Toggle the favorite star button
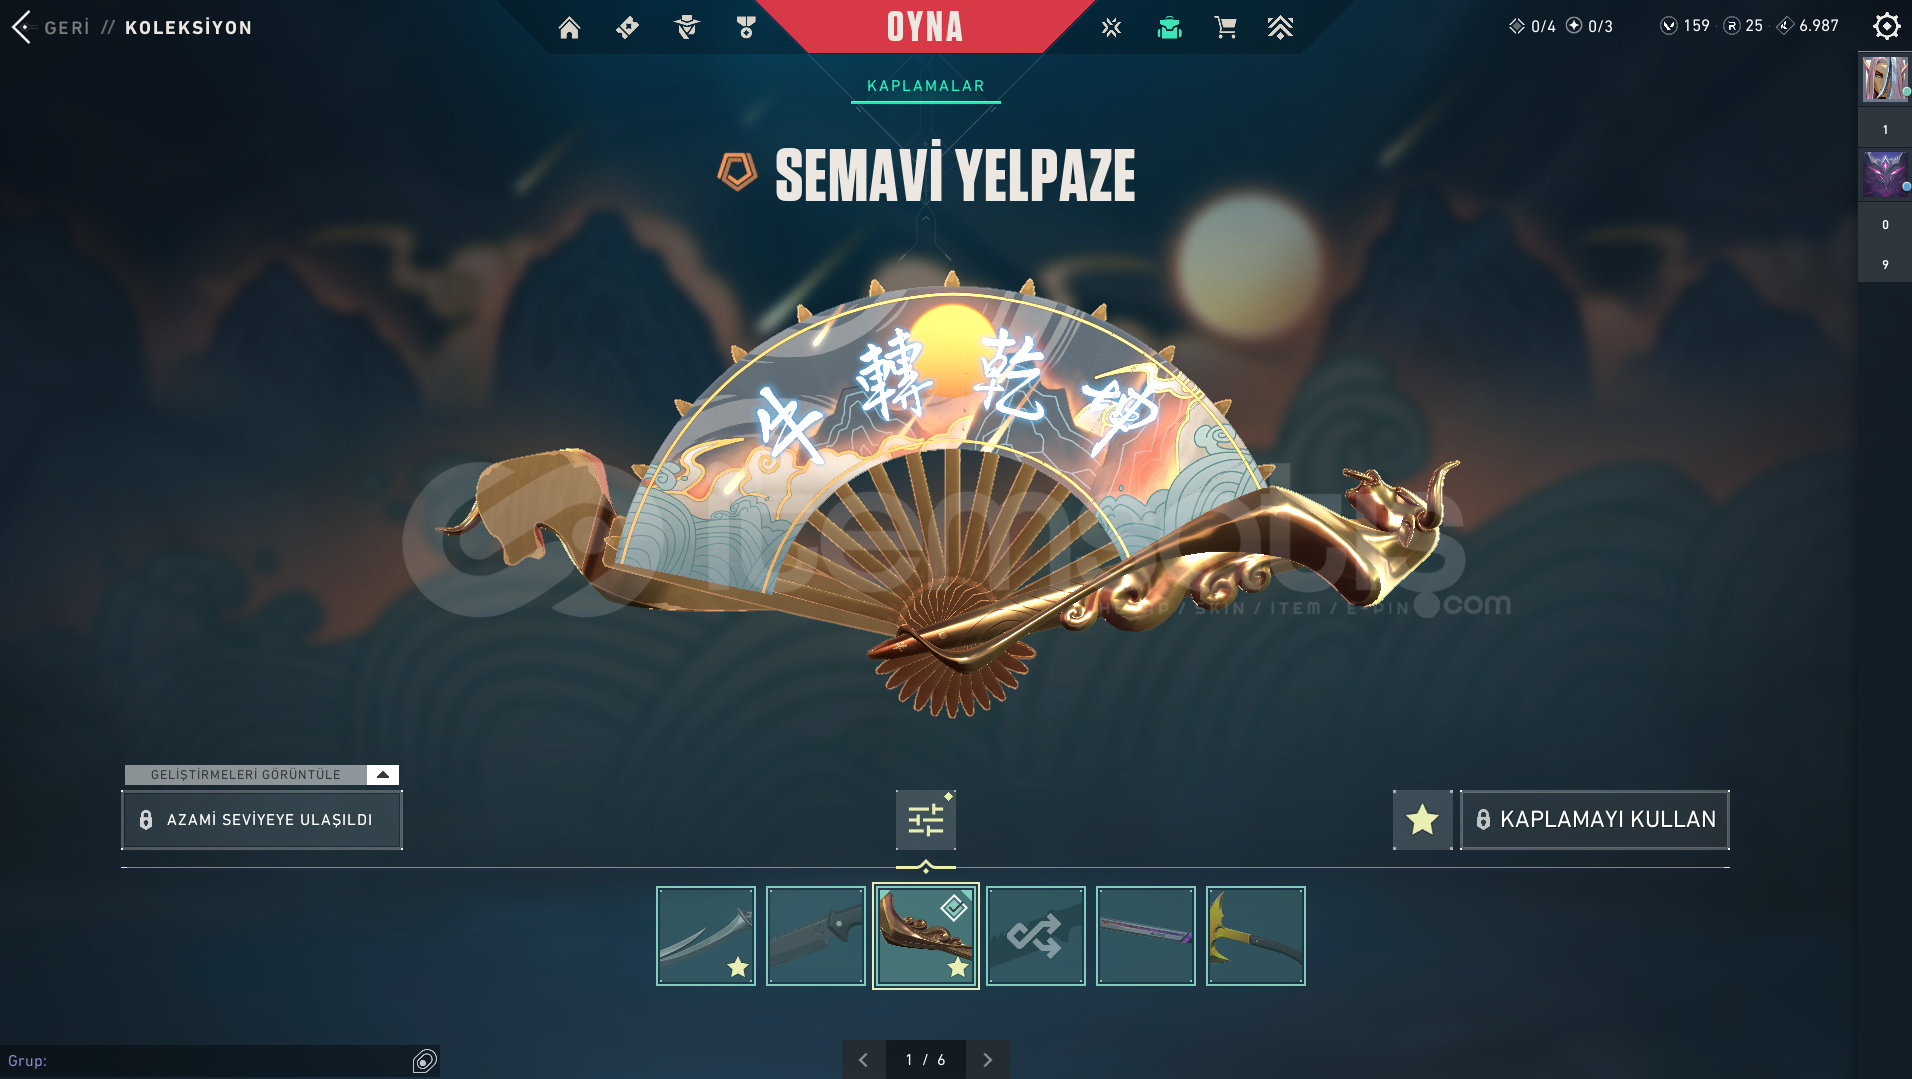The width and height of the screenshot is (1912, 1079). [1422, 820]
